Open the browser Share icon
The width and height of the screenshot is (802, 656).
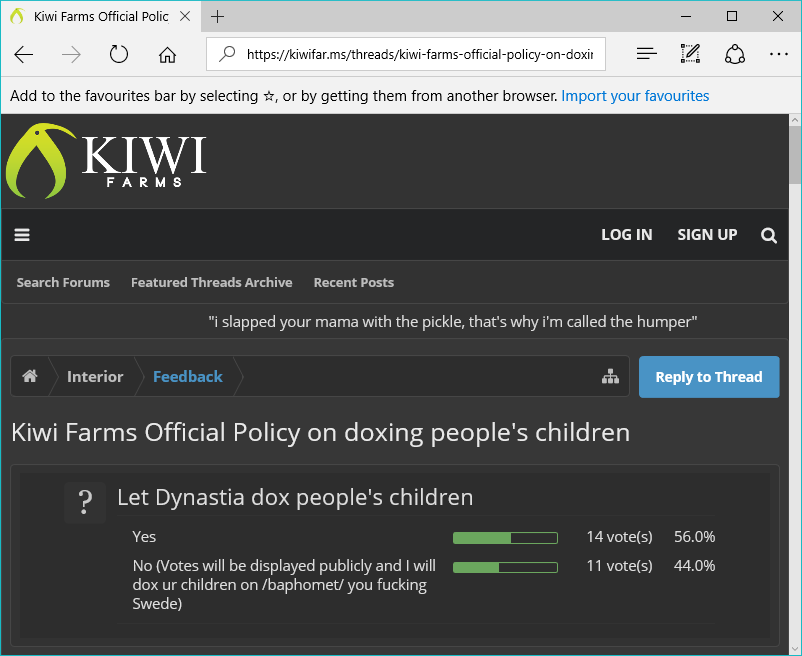[734, 54]
